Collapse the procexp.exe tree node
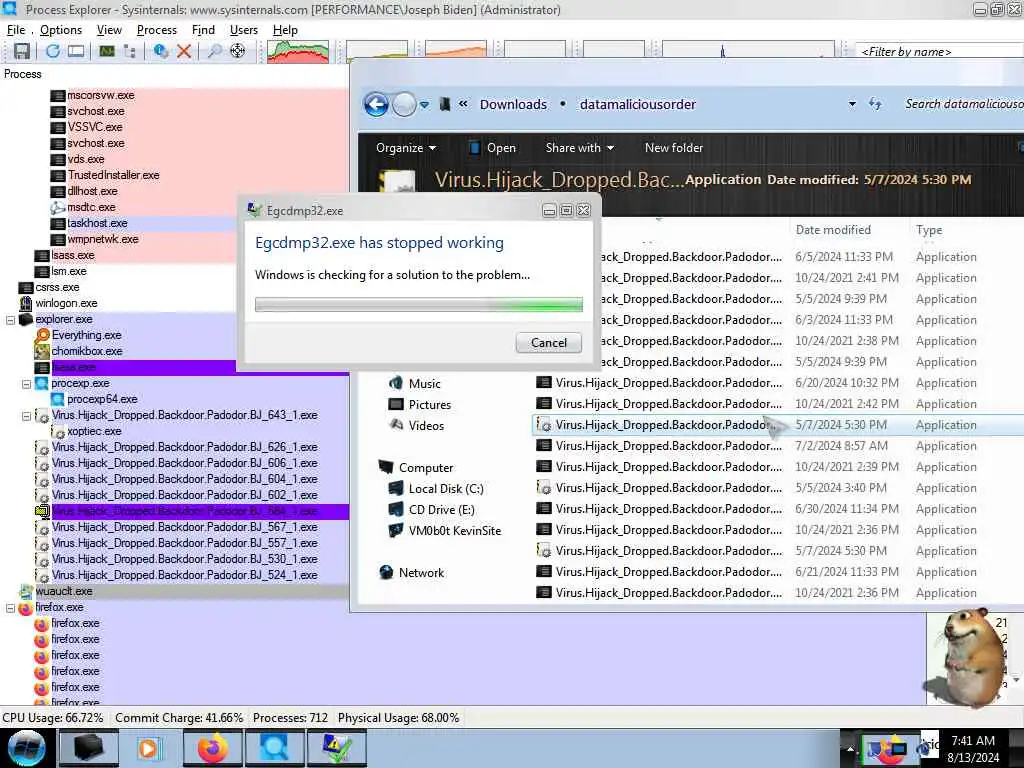This screenshot has height=768, width=1024. (26, 384)
